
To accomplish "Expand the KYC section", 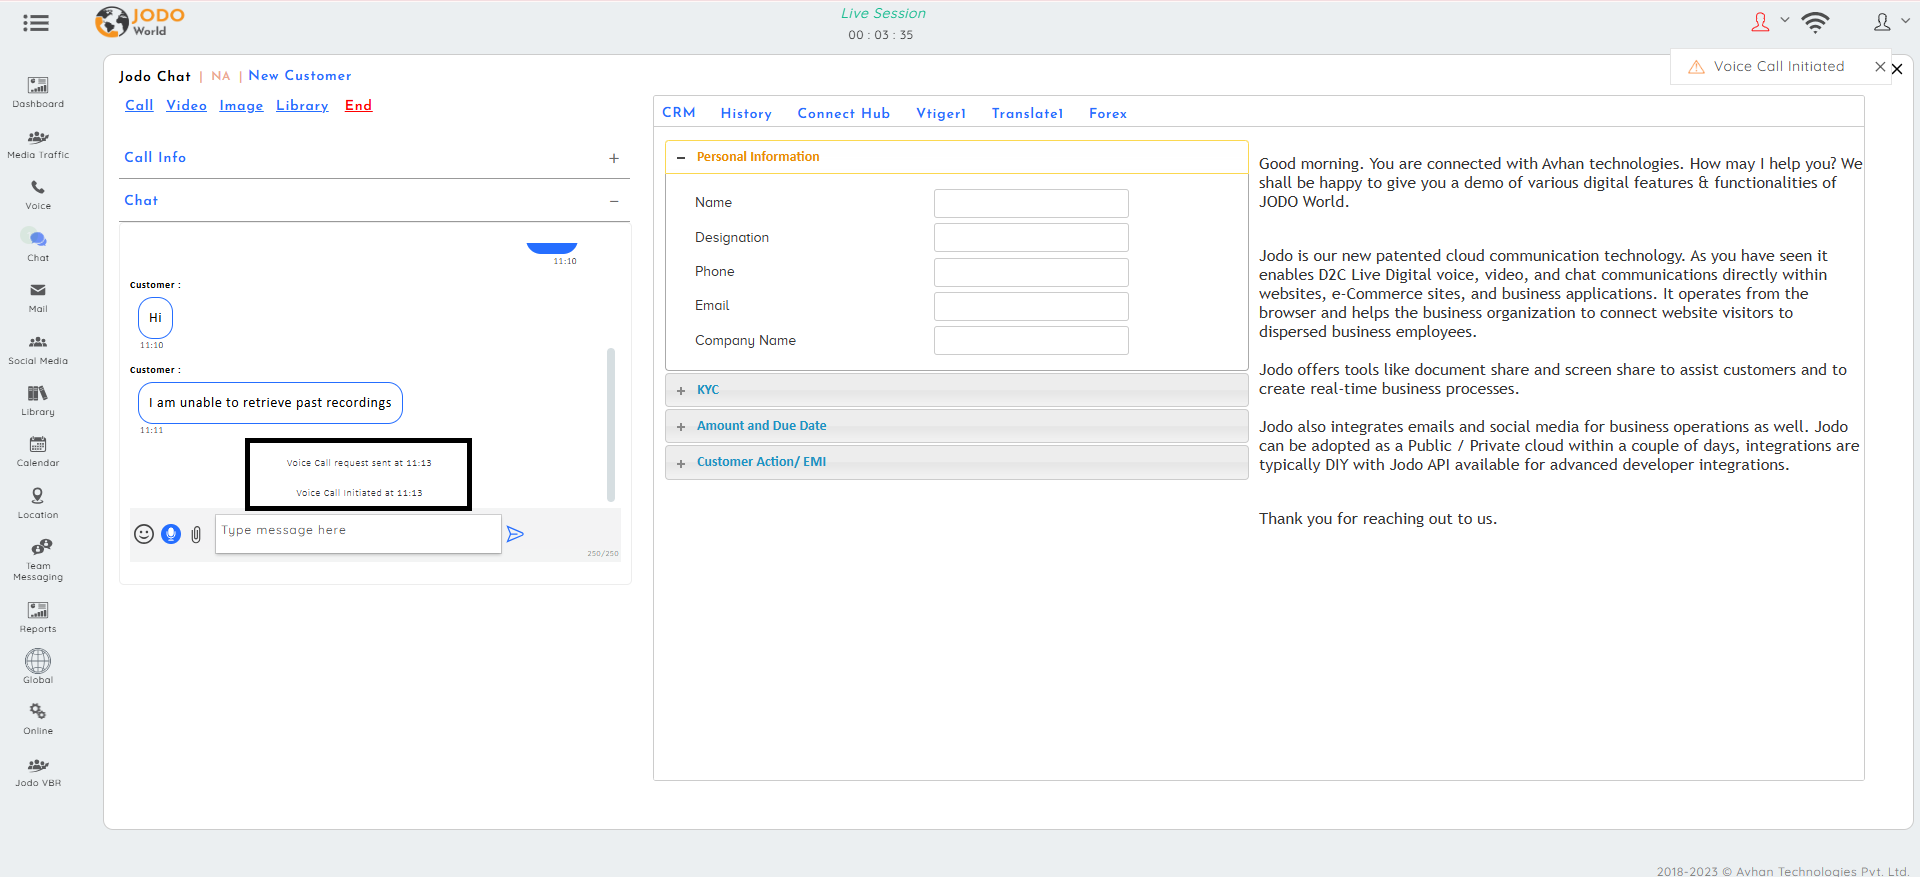I will (x=956, y=390).
